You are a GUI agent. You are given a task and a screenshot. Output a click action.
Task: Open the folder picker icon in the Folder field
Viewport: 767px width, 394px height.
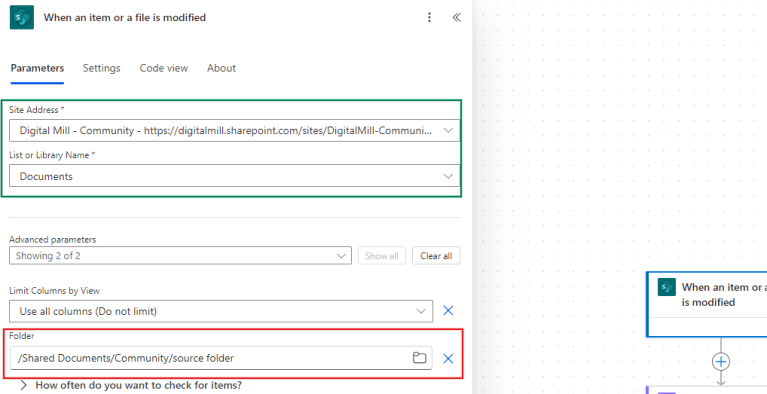click(419, 358)
